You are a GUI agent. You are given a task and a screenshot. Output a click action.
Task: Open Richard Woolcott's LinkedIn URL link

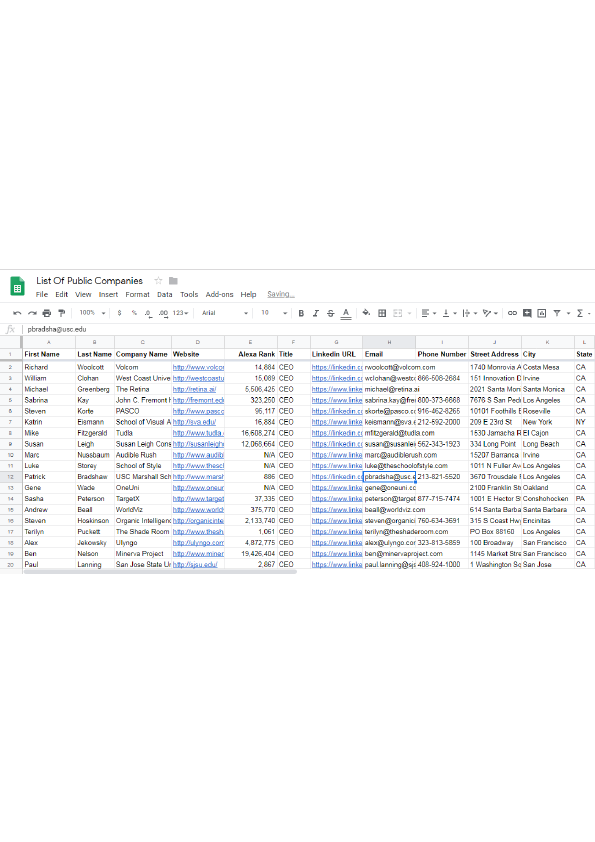click(337, 367)
